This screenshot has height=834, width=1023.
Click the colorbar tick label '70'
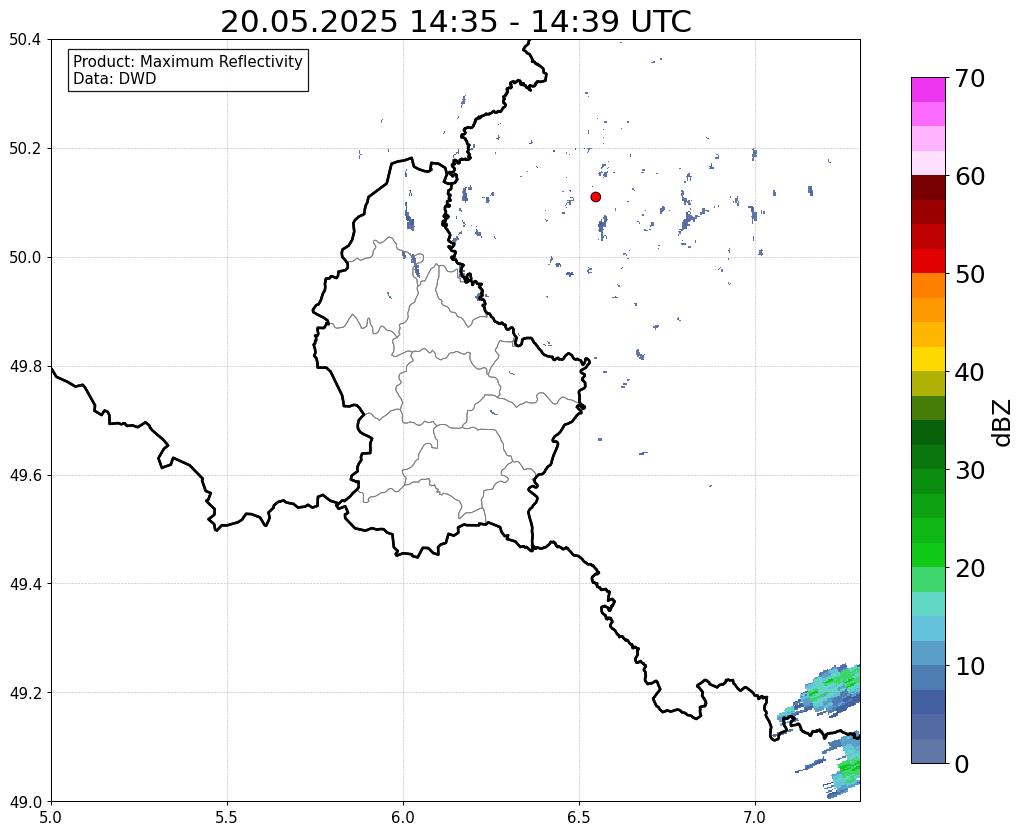(x=970, y=78)
